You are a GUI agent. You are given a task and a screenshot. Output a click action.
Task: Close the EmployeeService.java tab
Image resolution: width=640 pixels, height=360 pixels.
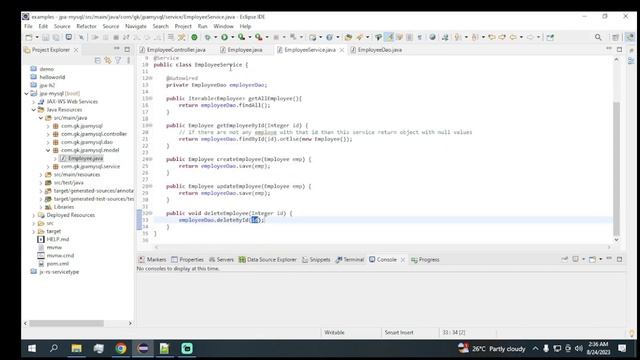(342, 50)
